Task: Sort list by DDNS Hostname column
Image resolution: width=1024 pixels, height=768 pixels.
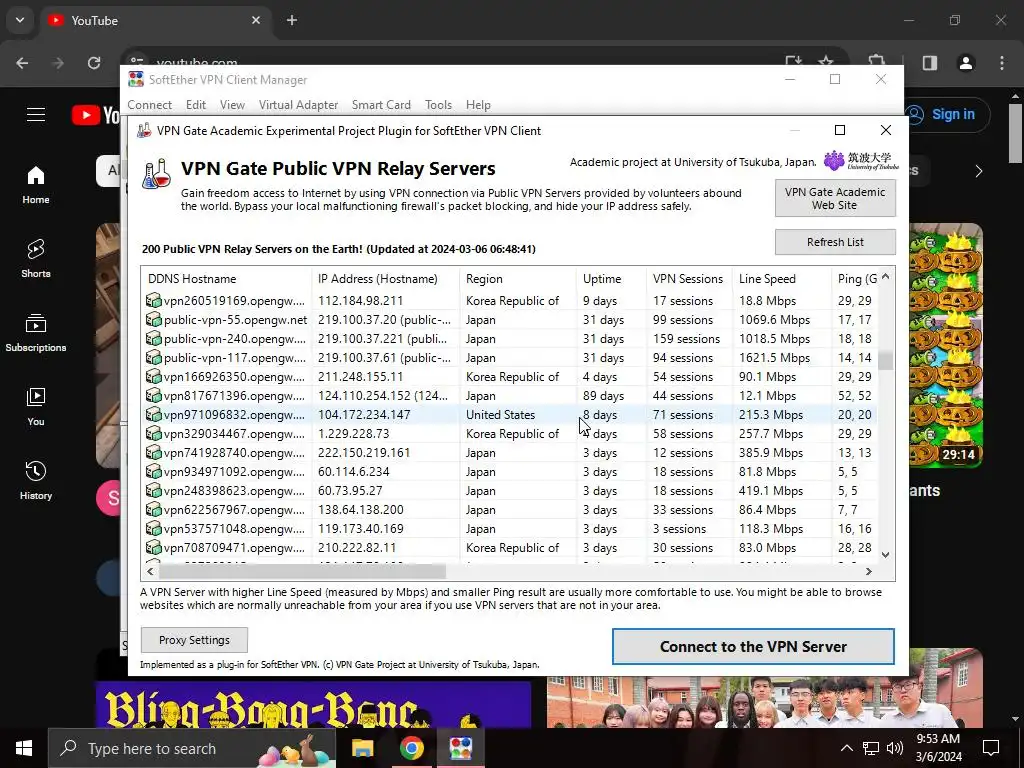Action: [x=226, y=279]
